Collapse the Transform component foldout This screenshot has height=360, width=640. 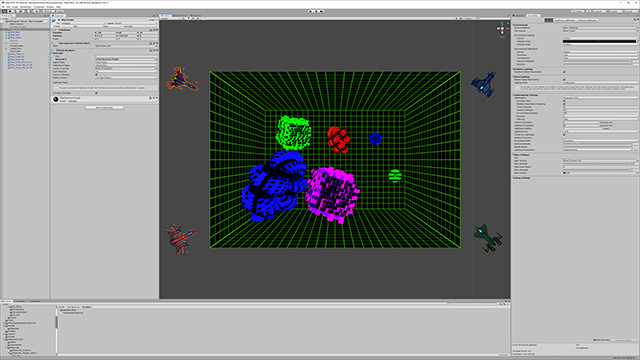[53, 30]
